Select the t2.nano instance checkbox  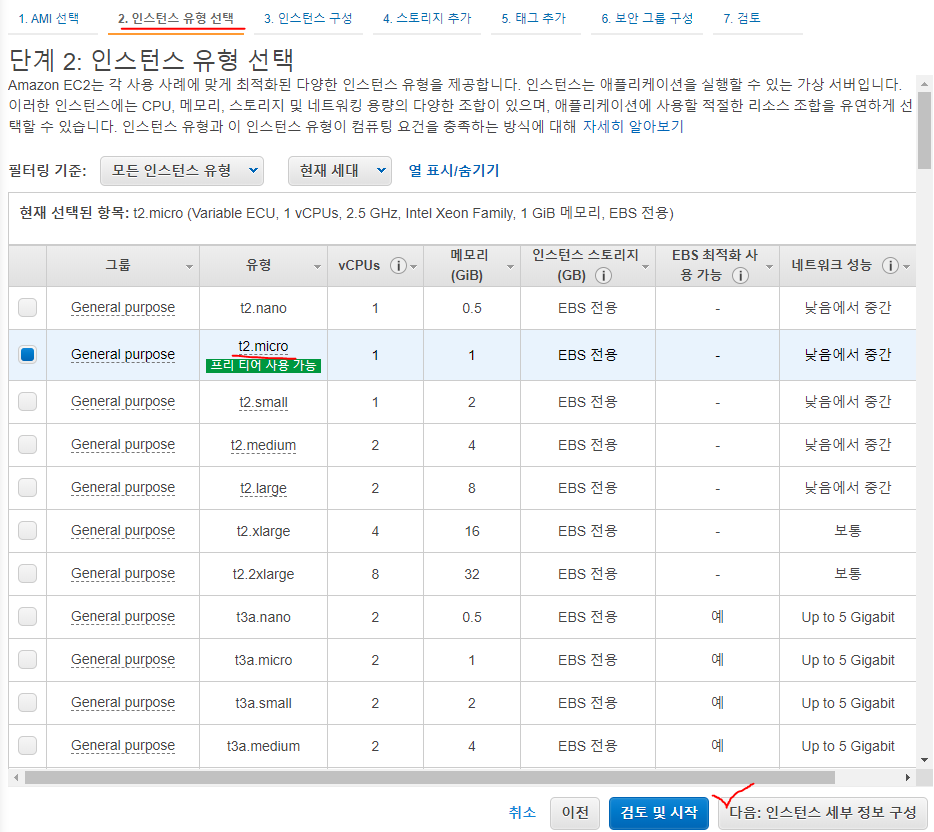(x=27, y=308)
